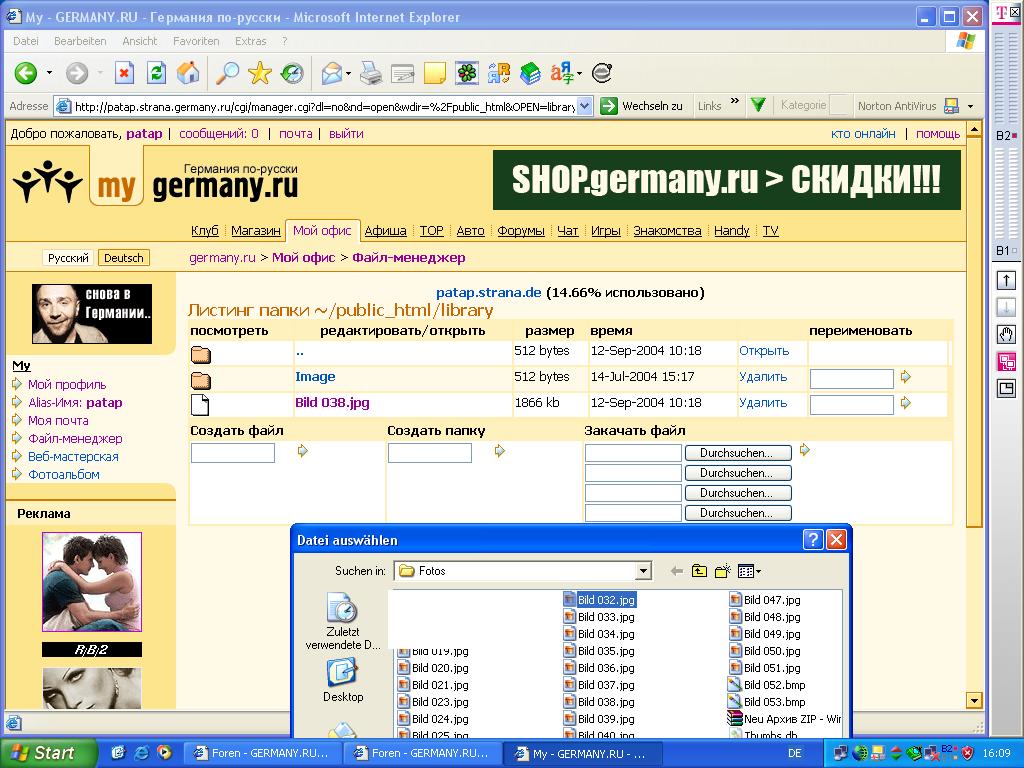This screenshot has width=1024, height=768.
Task: Confirm rename arrow for Bild 038.jpg row
Action: [x=906, y=403]
